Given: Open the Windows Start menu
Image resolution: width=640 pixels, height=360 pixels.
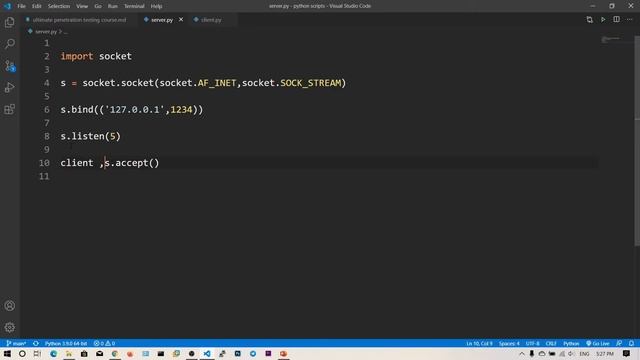Looking at the screenshot, I should [x=7, y=353].
